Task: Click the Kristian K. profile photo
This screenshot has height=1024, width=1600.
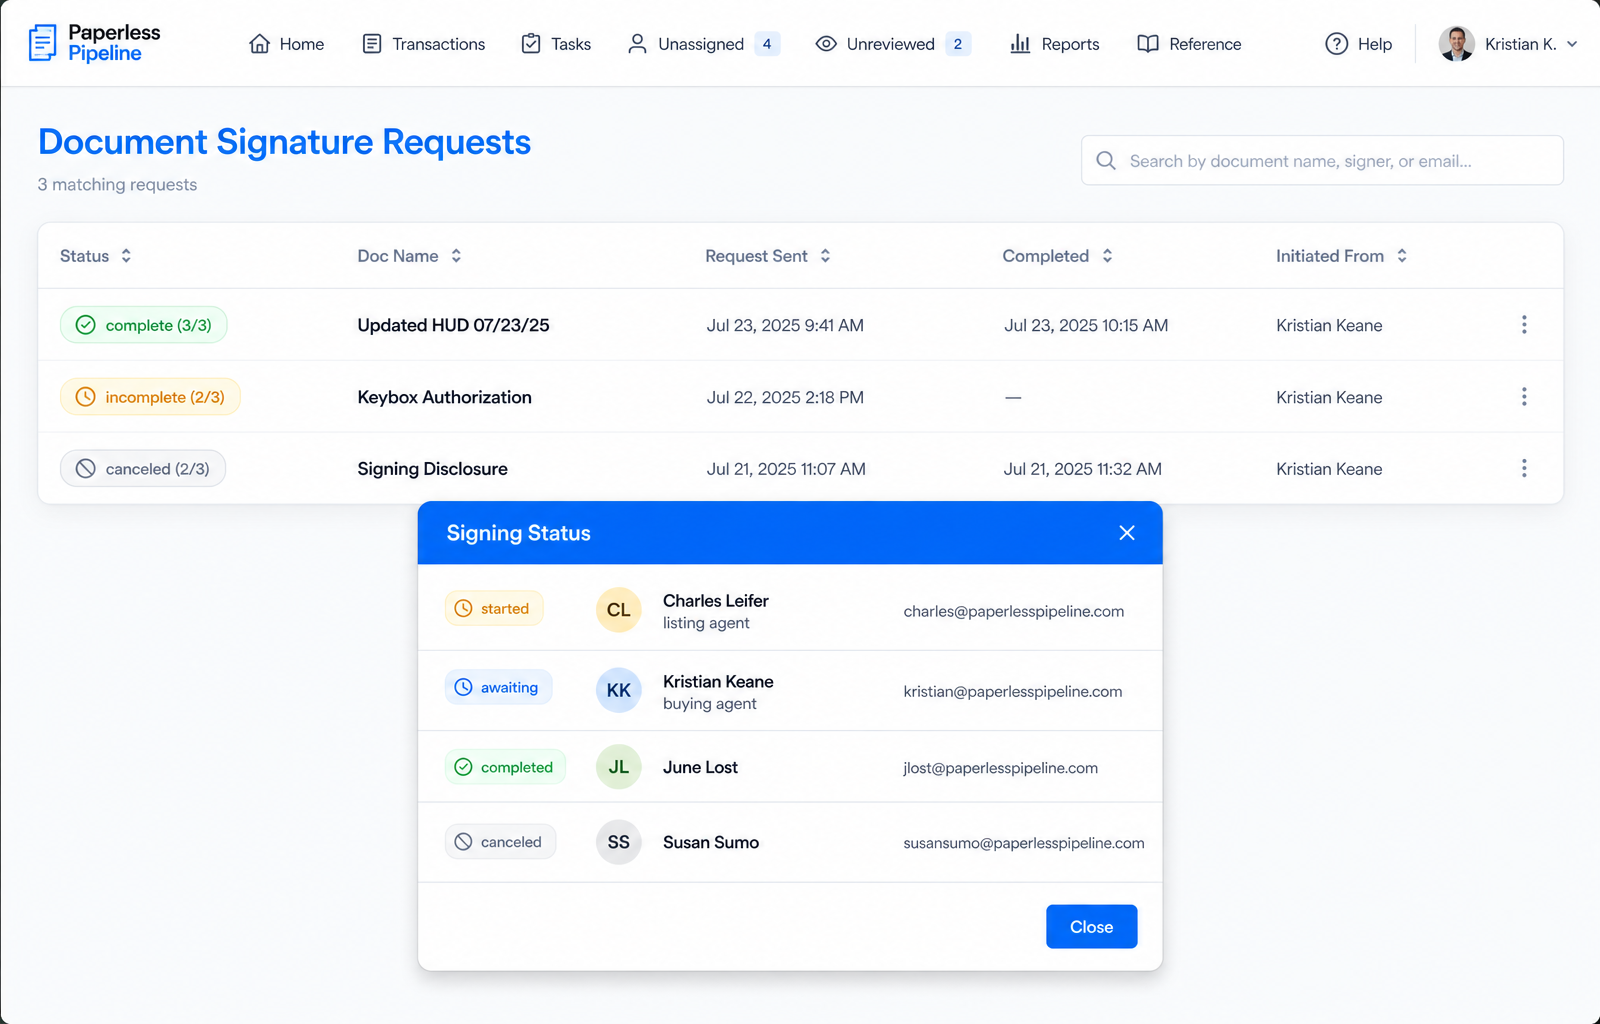Action: click(1457, 44)
